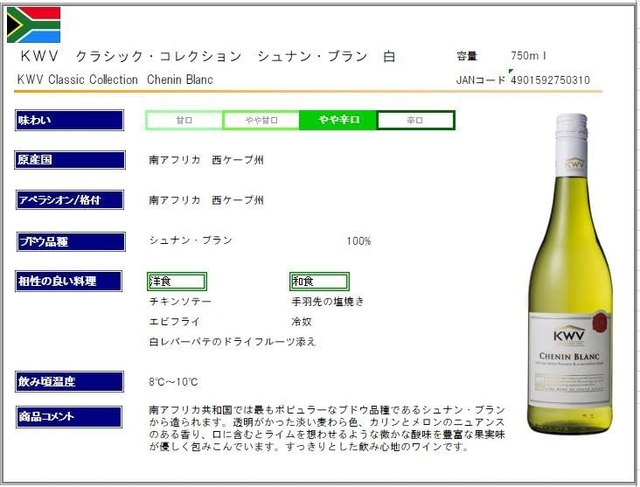Click the 容量 label

pos(467,56)
